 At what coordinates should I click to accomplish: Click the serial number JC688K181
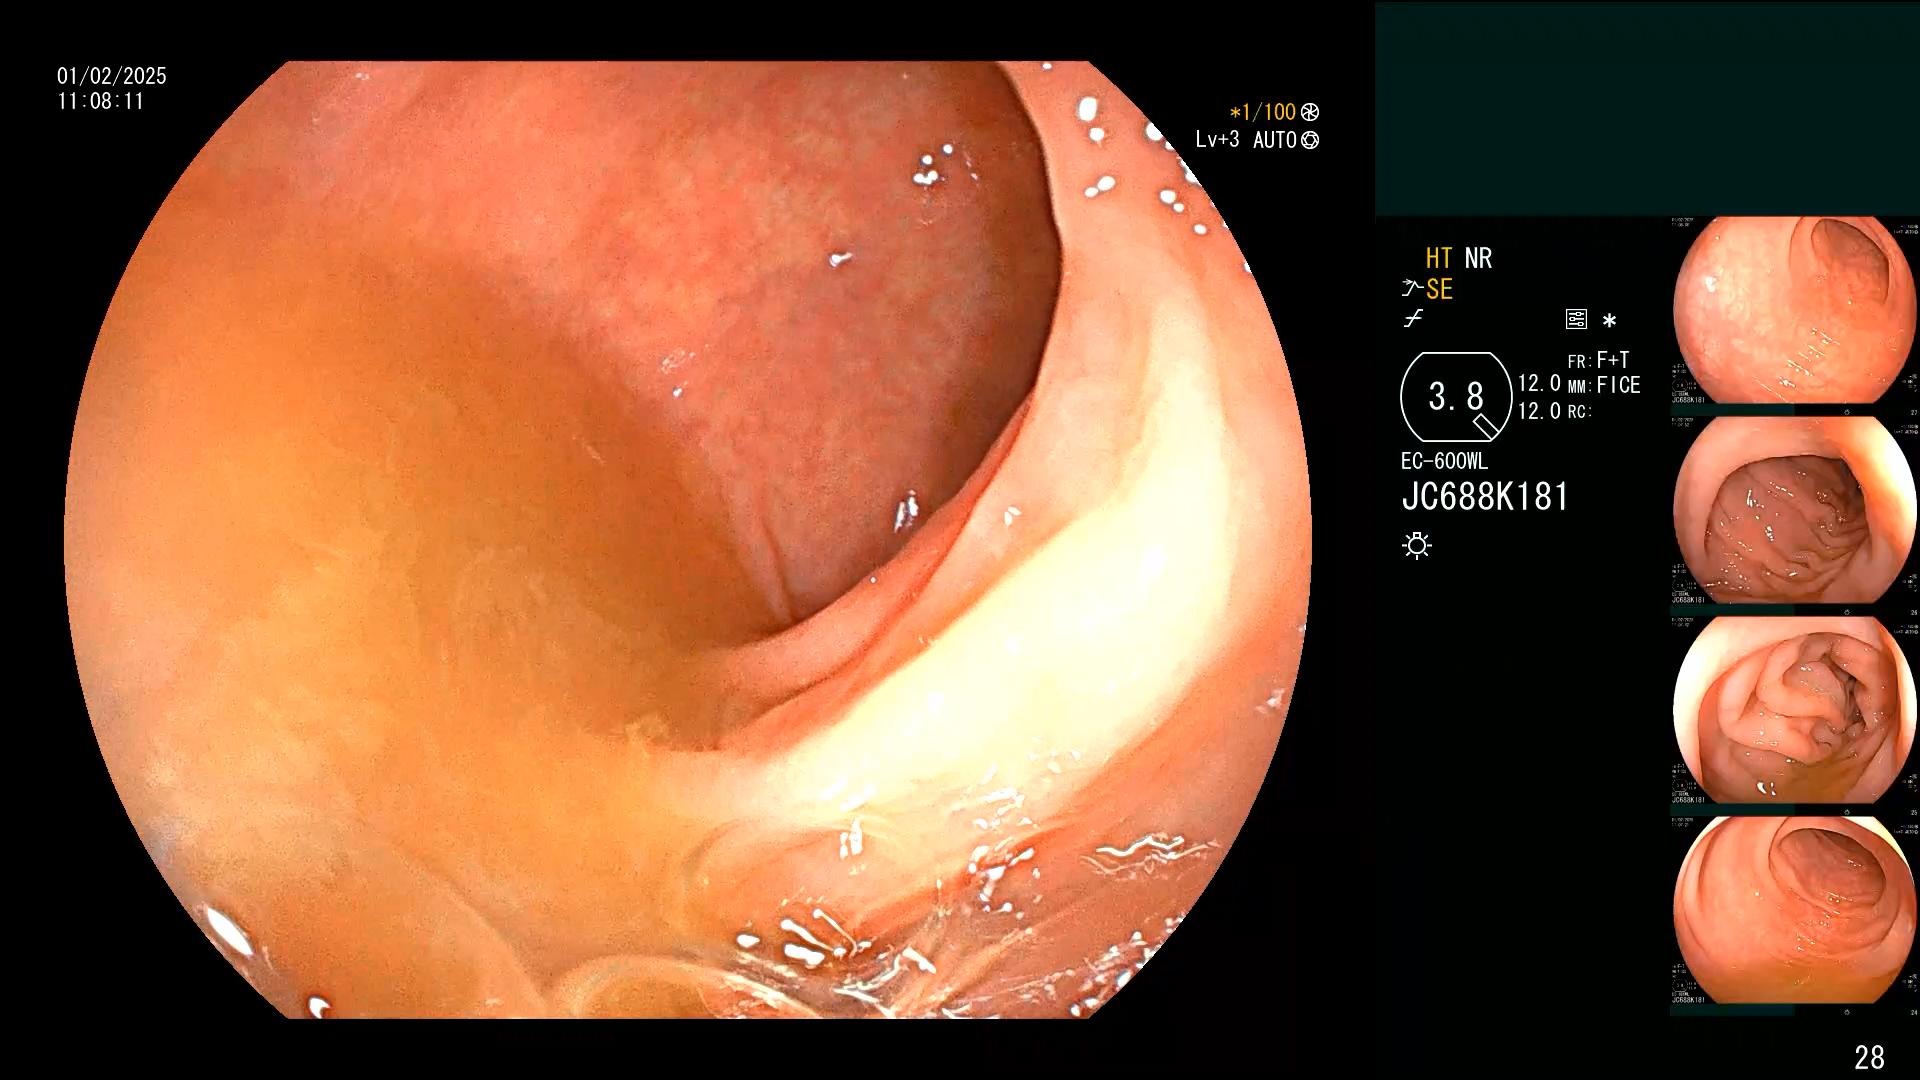pyautogui.click(x=1485, y=497)
